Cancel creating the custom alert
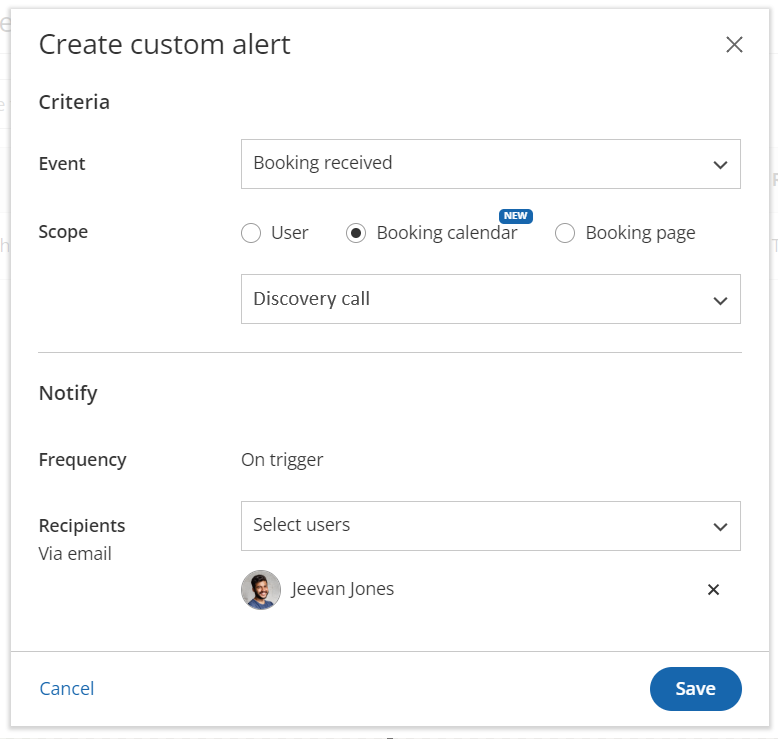Viewport: 778px width, 739px height. coord(67,689)
